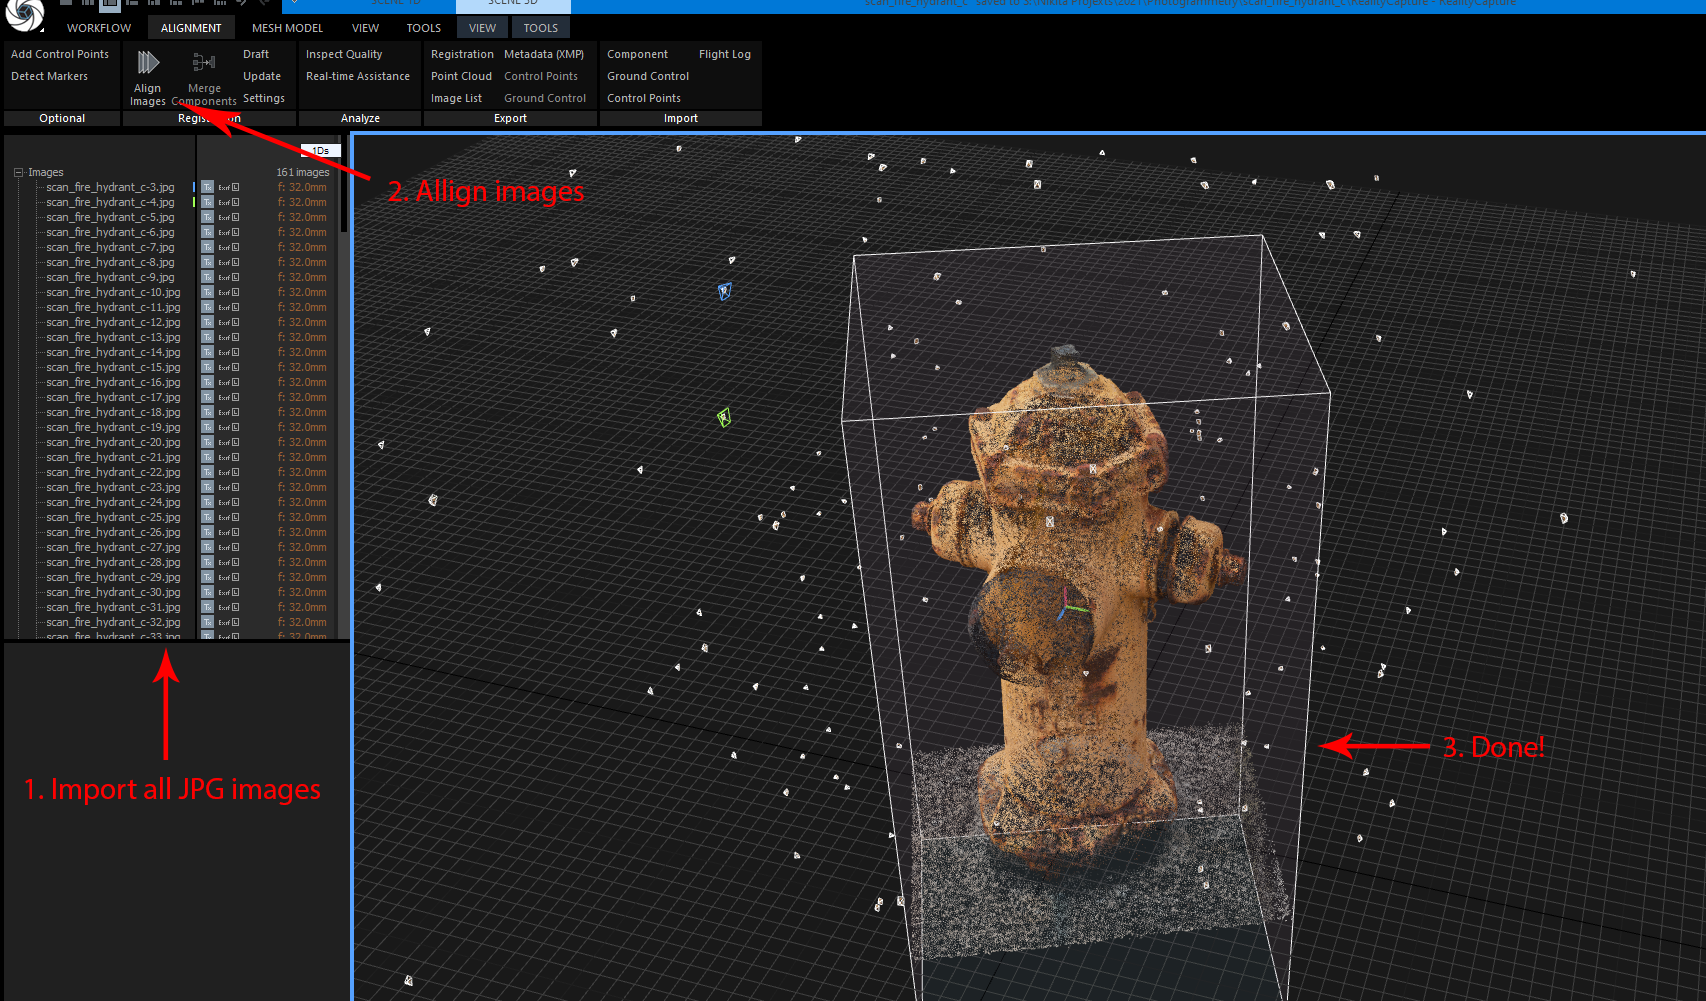Open the 1Ds view selector
1706x1001 pixels.
click(321, 151)
